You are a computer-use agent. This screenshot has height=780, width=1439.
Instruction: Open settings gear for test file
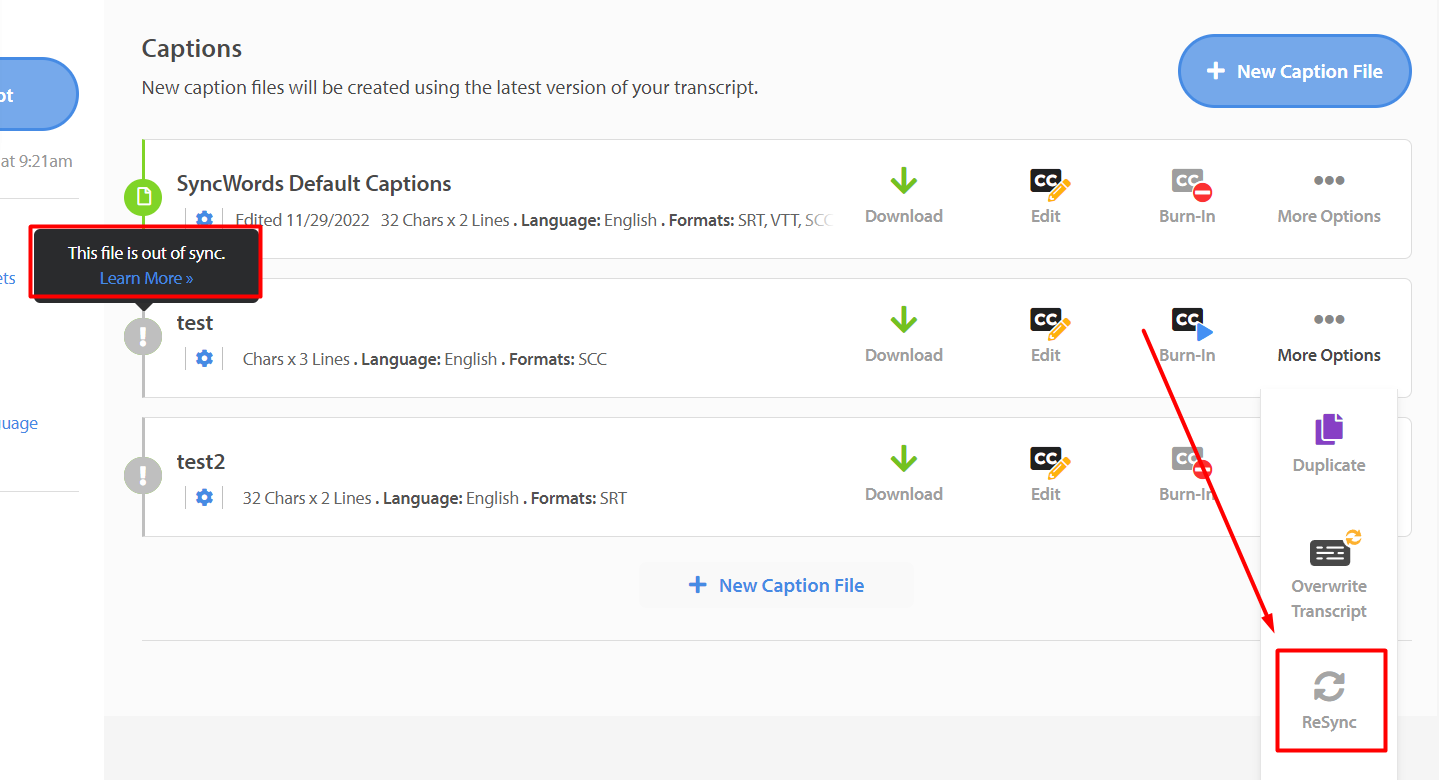coord(204,358)
